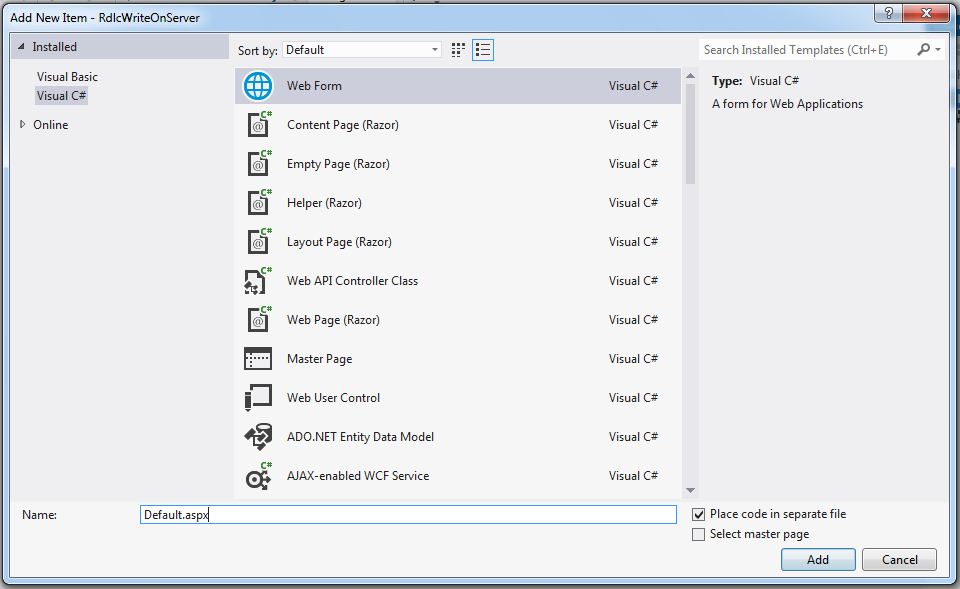Select Visual C# in templates tree
Screen dimensions: 960x589
pos(61,96)
